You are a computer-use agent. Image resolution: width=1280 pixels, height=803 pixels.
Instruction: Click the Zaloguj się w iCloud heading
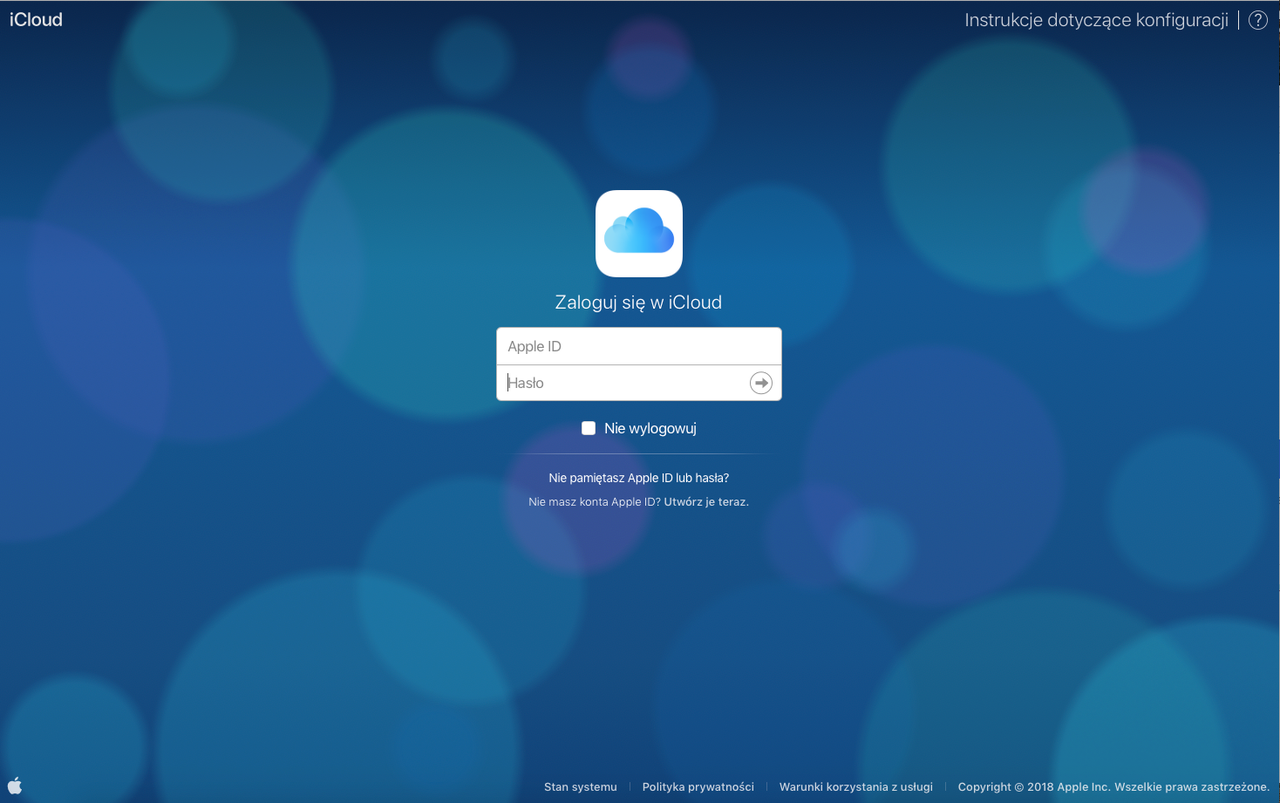[x=638, y=303]
